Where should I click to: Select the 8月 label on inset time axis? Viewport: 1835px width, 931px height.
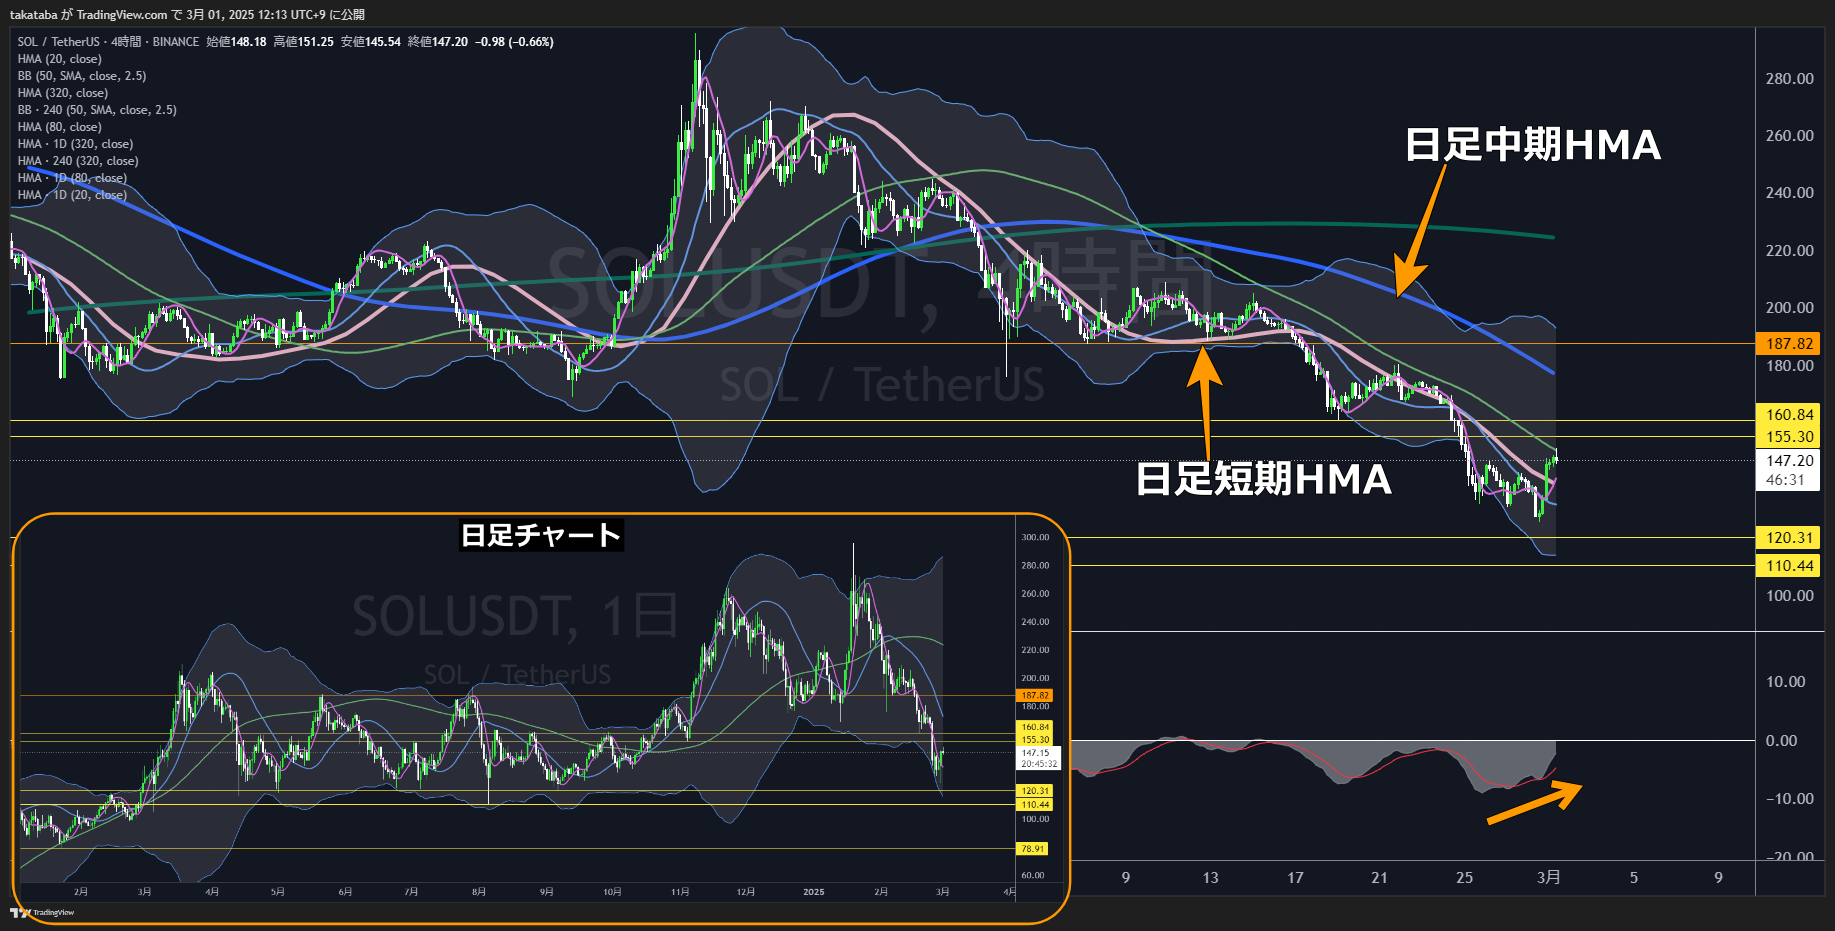[479, 892]
